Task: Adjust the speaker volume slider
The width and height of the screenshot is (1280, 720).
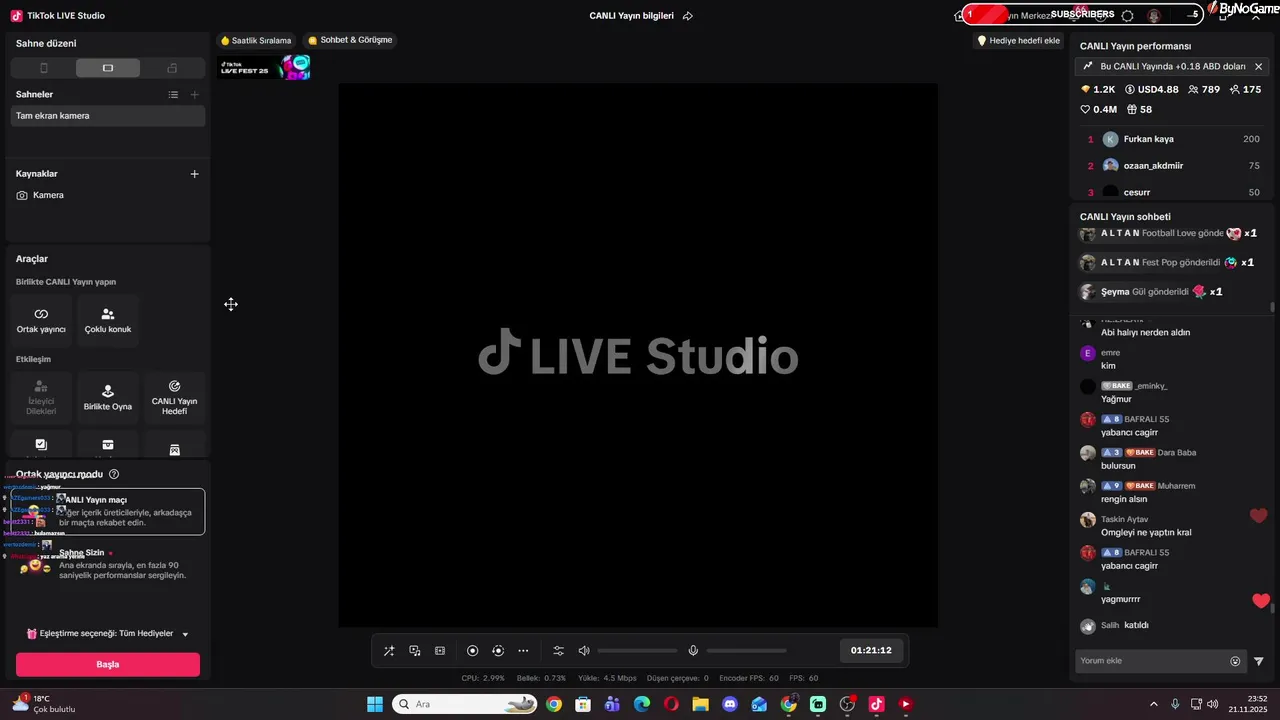Action: pyautogui.click(x=638, y=651)
